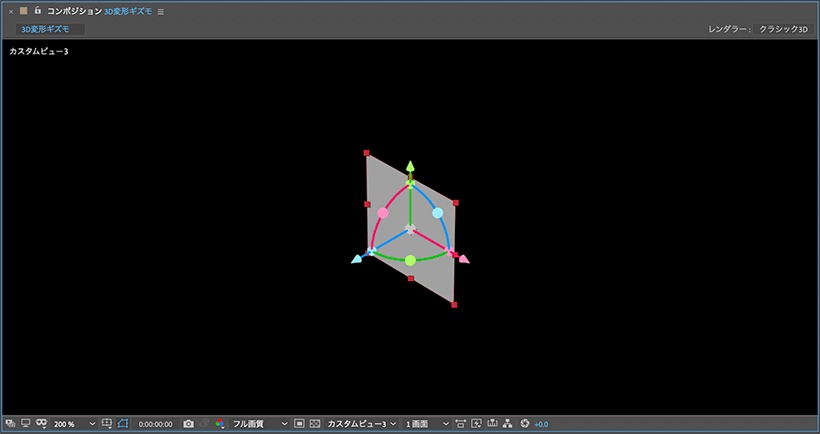Click the snapshot camera icon
This screenshot has height=434, width=820.
click(x=188, y=424)
